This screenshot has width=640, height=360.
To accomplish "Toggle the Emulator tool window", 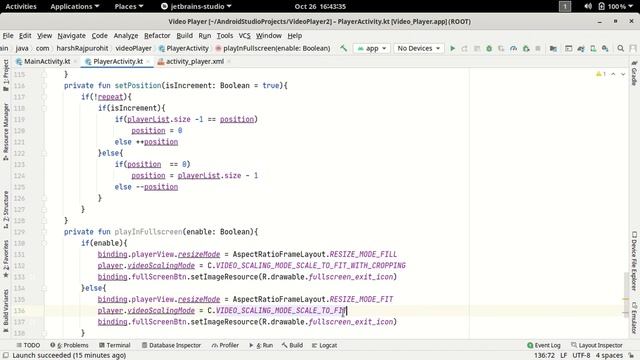I will [x=634, y=318].
